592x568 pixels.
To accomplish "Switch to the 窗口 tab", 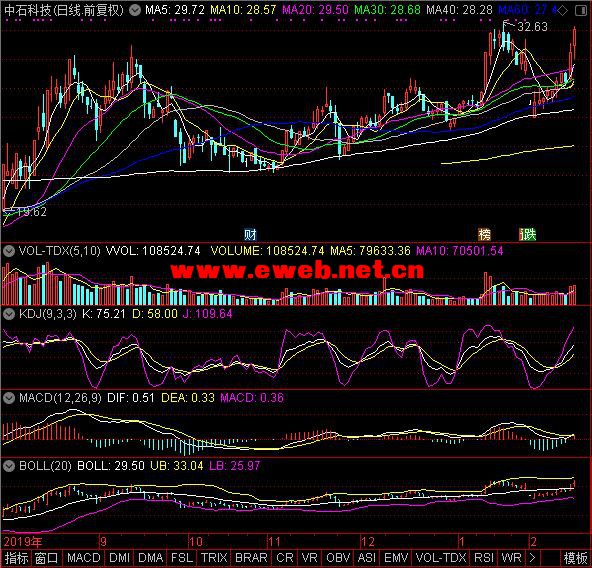I will click(x=47, y=558).
